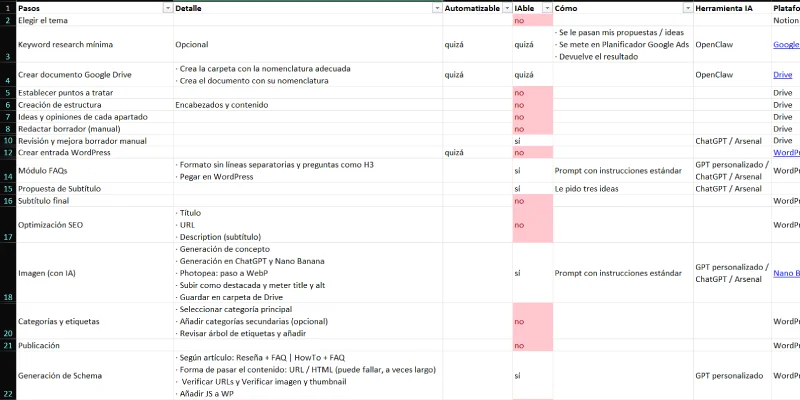Select the cell 'Creación de estructura'
The width and height of the screenshot is (800, 400).
(95, 105)
